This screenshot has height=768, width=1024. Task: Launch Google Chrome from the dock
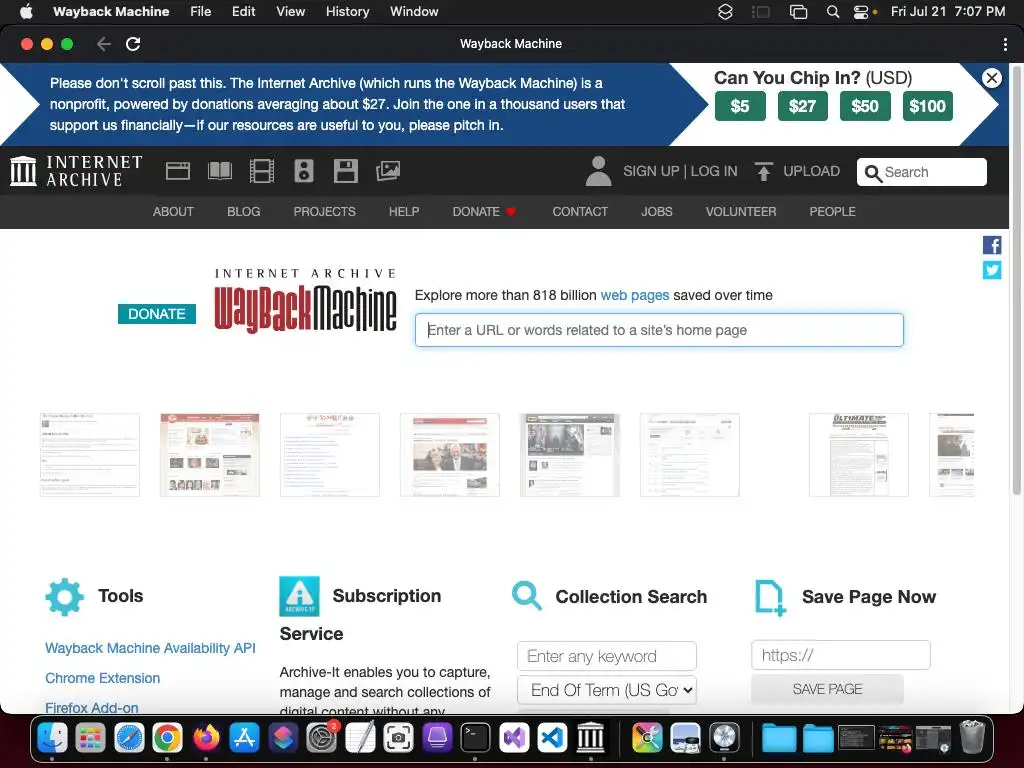(x=167, y=738)
